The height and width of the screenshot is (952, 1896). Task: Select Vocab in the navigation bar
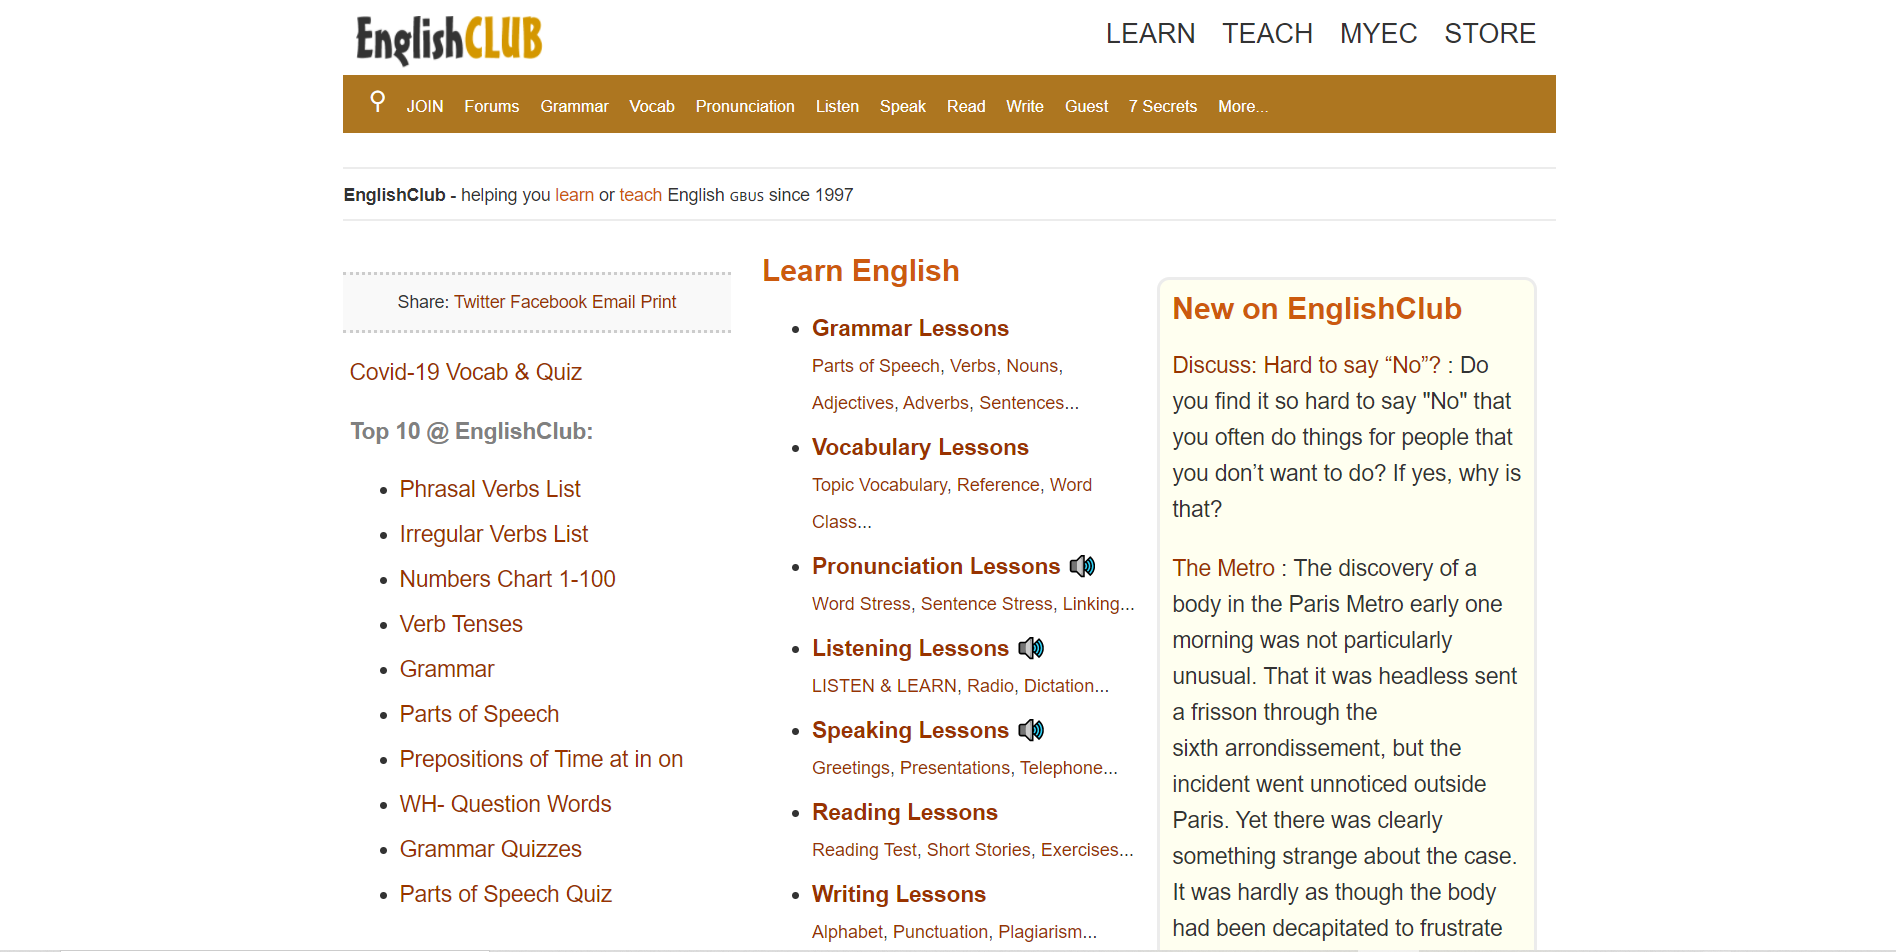(x=652, y=106)
